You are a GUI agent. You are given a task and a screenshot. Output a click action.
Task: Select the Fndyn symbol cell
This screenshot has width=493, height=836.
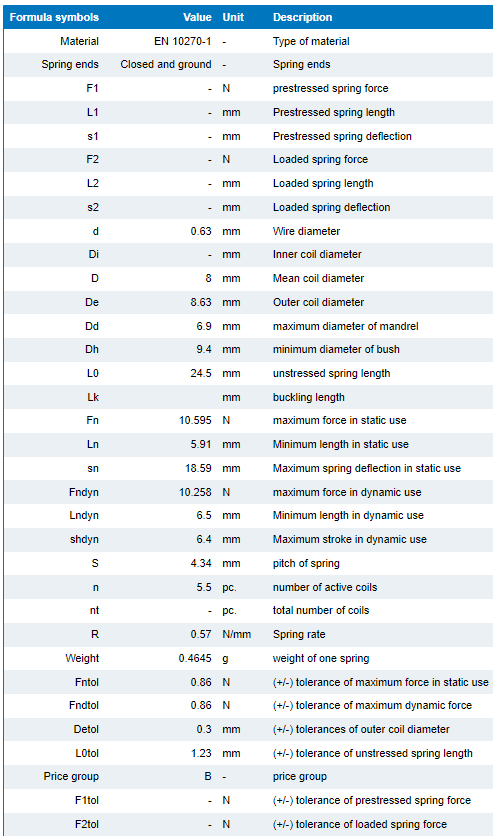pyautogui.click(x=84, y=492)
